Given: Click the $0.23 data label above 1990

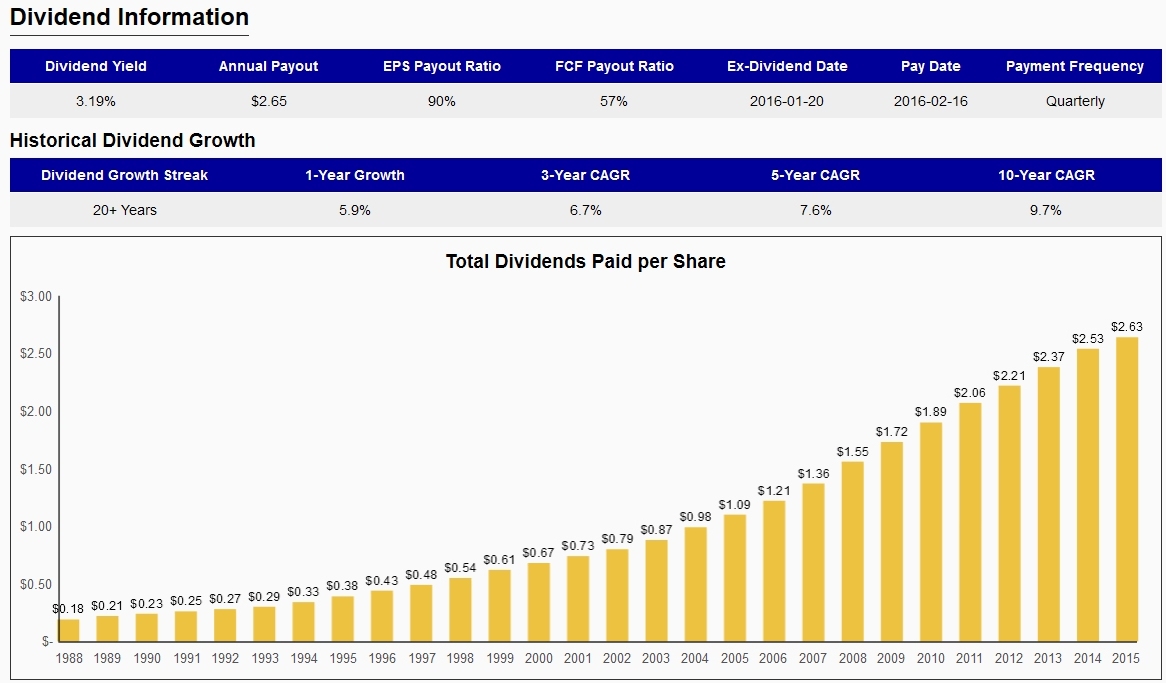Looking at the screenshot, I should 146,604.
